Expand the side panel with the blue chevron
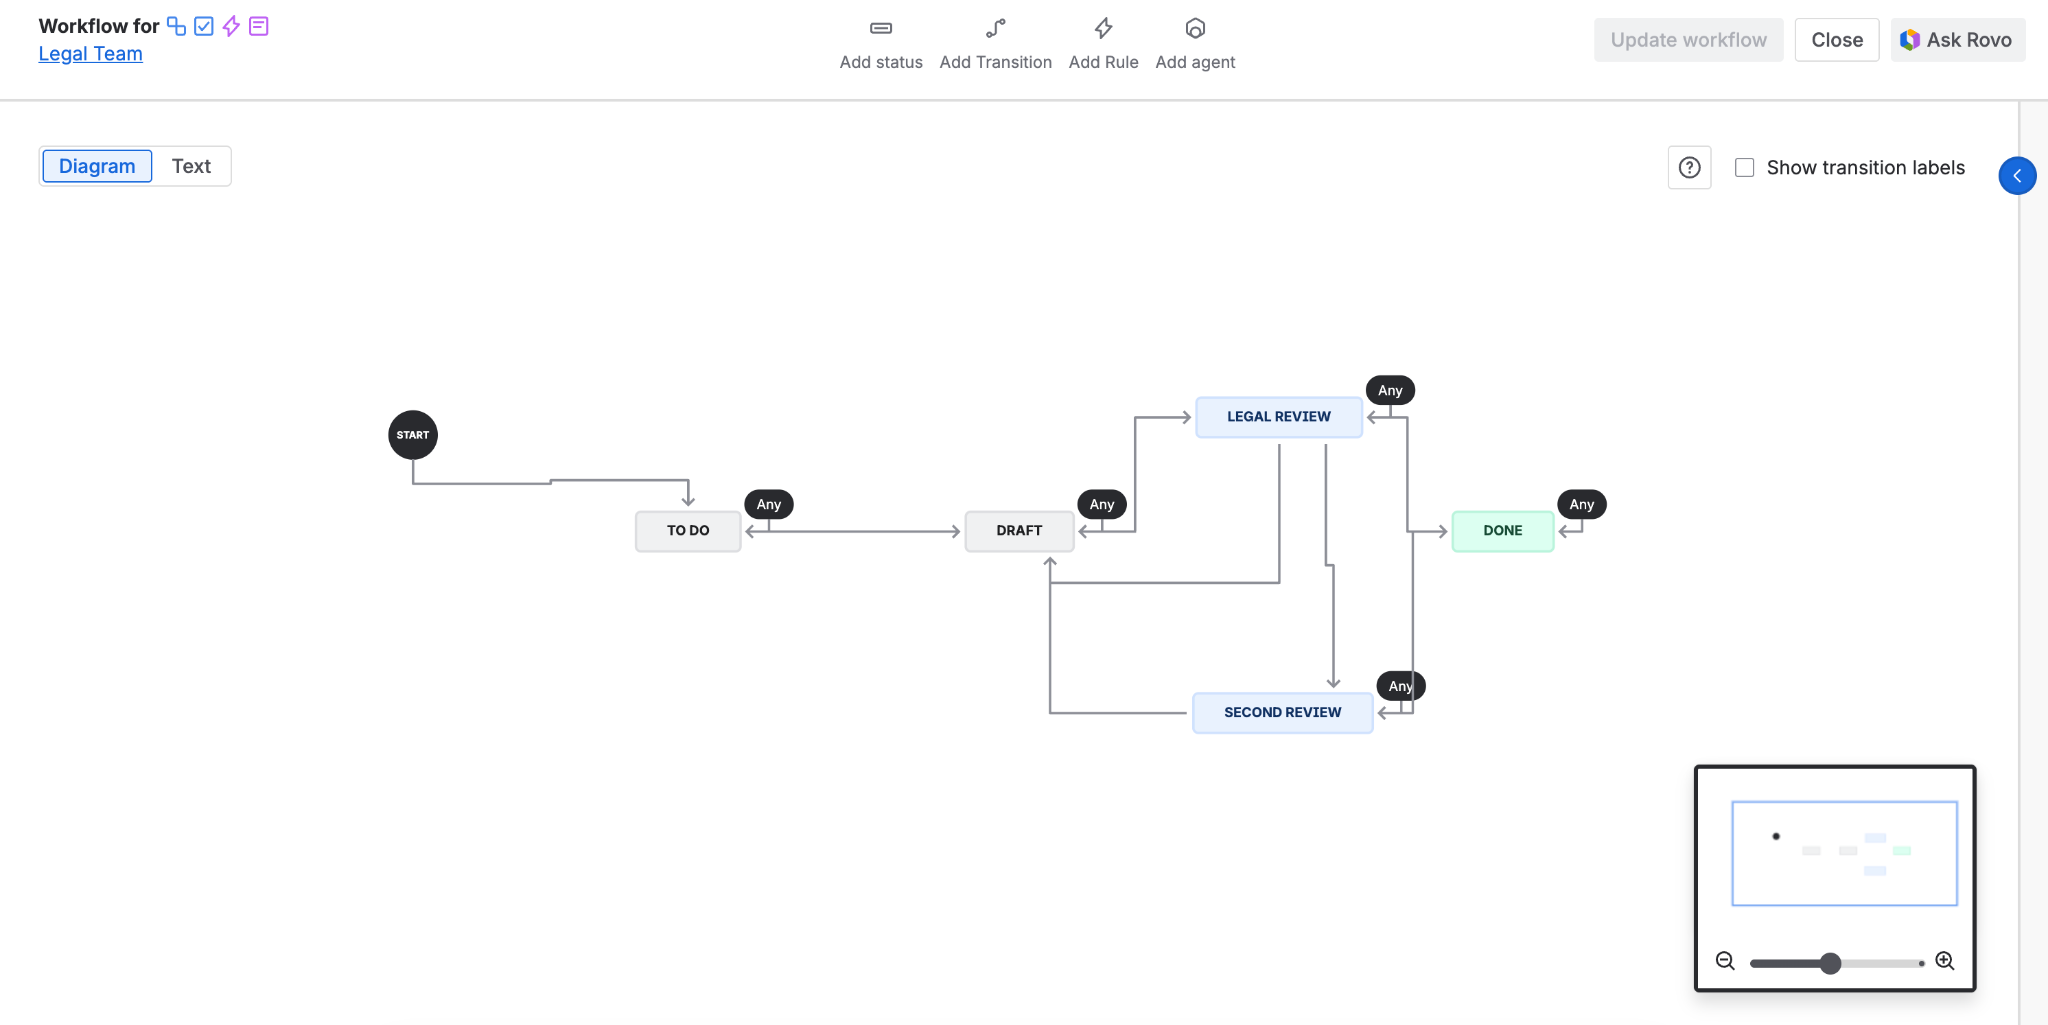 click(2017, 176)
